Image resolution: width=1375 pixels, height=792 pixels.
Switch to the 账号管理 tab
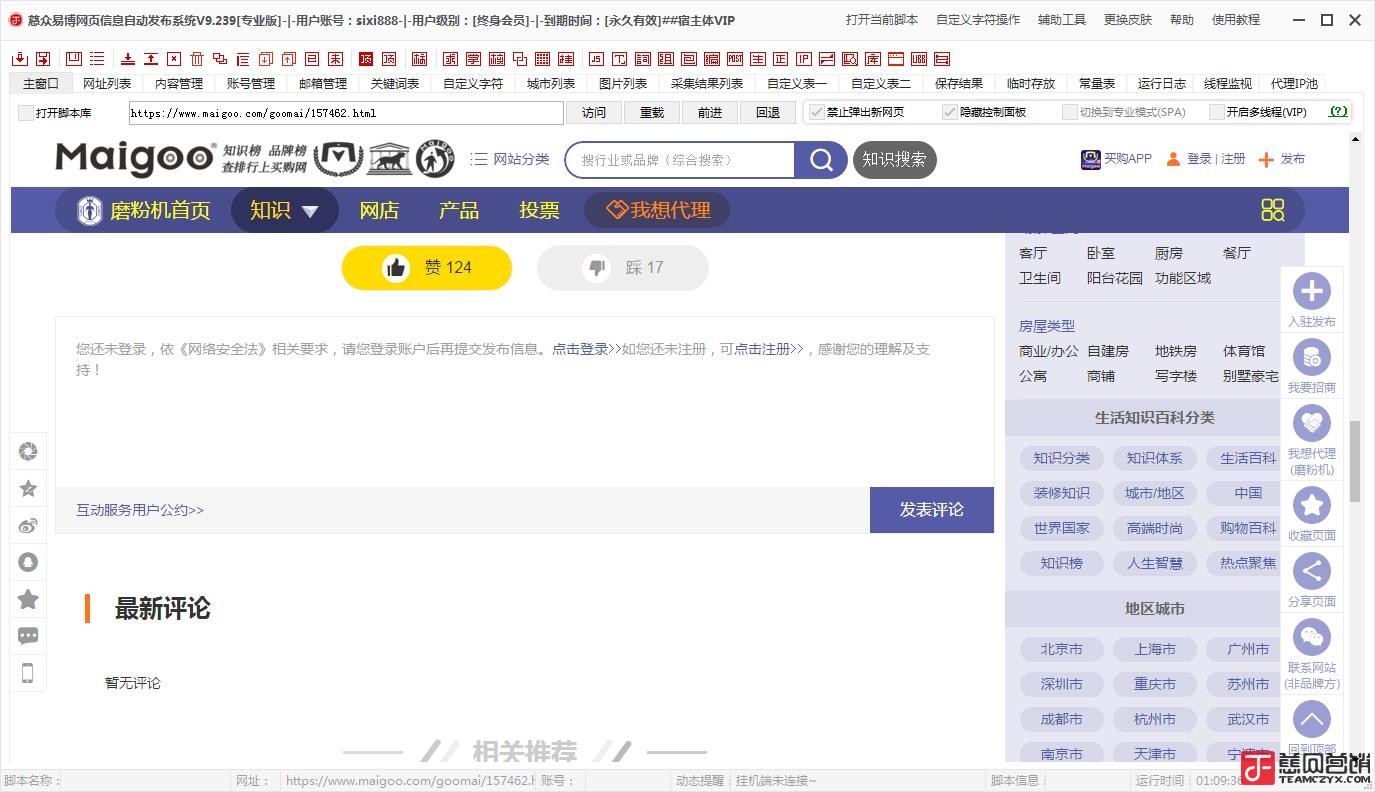(x=251, y=84)
